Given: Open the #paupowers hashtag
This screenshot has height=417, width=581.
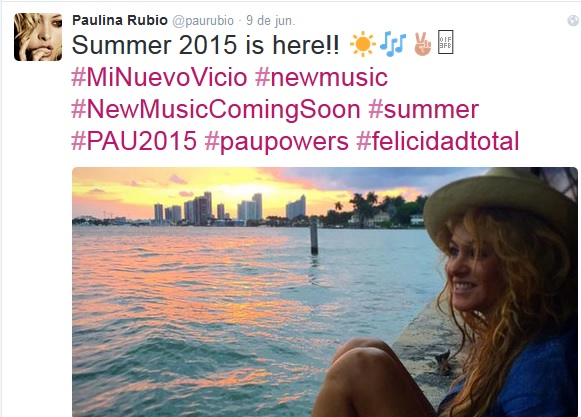Looking at the screenshot, I should [x=276, y=142].
